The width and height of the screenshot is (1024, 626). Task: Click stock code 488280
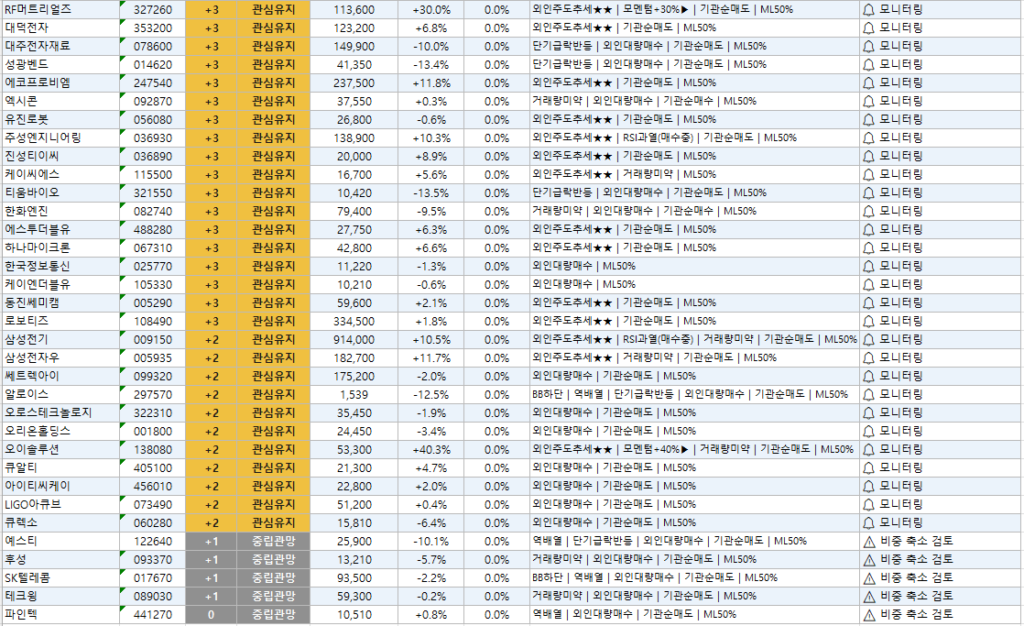pos(153,230)
